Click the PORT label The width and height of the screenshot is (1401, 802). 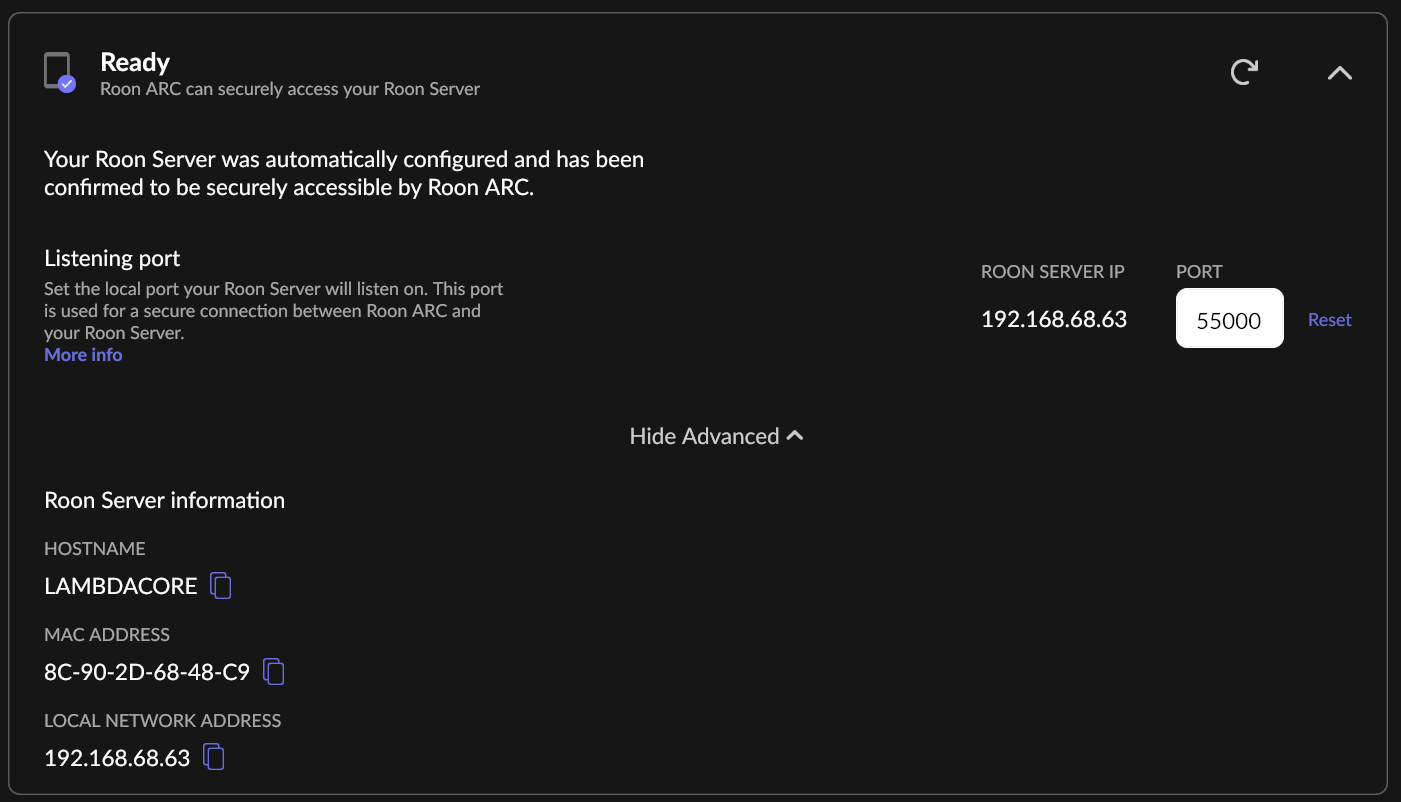1199,272
